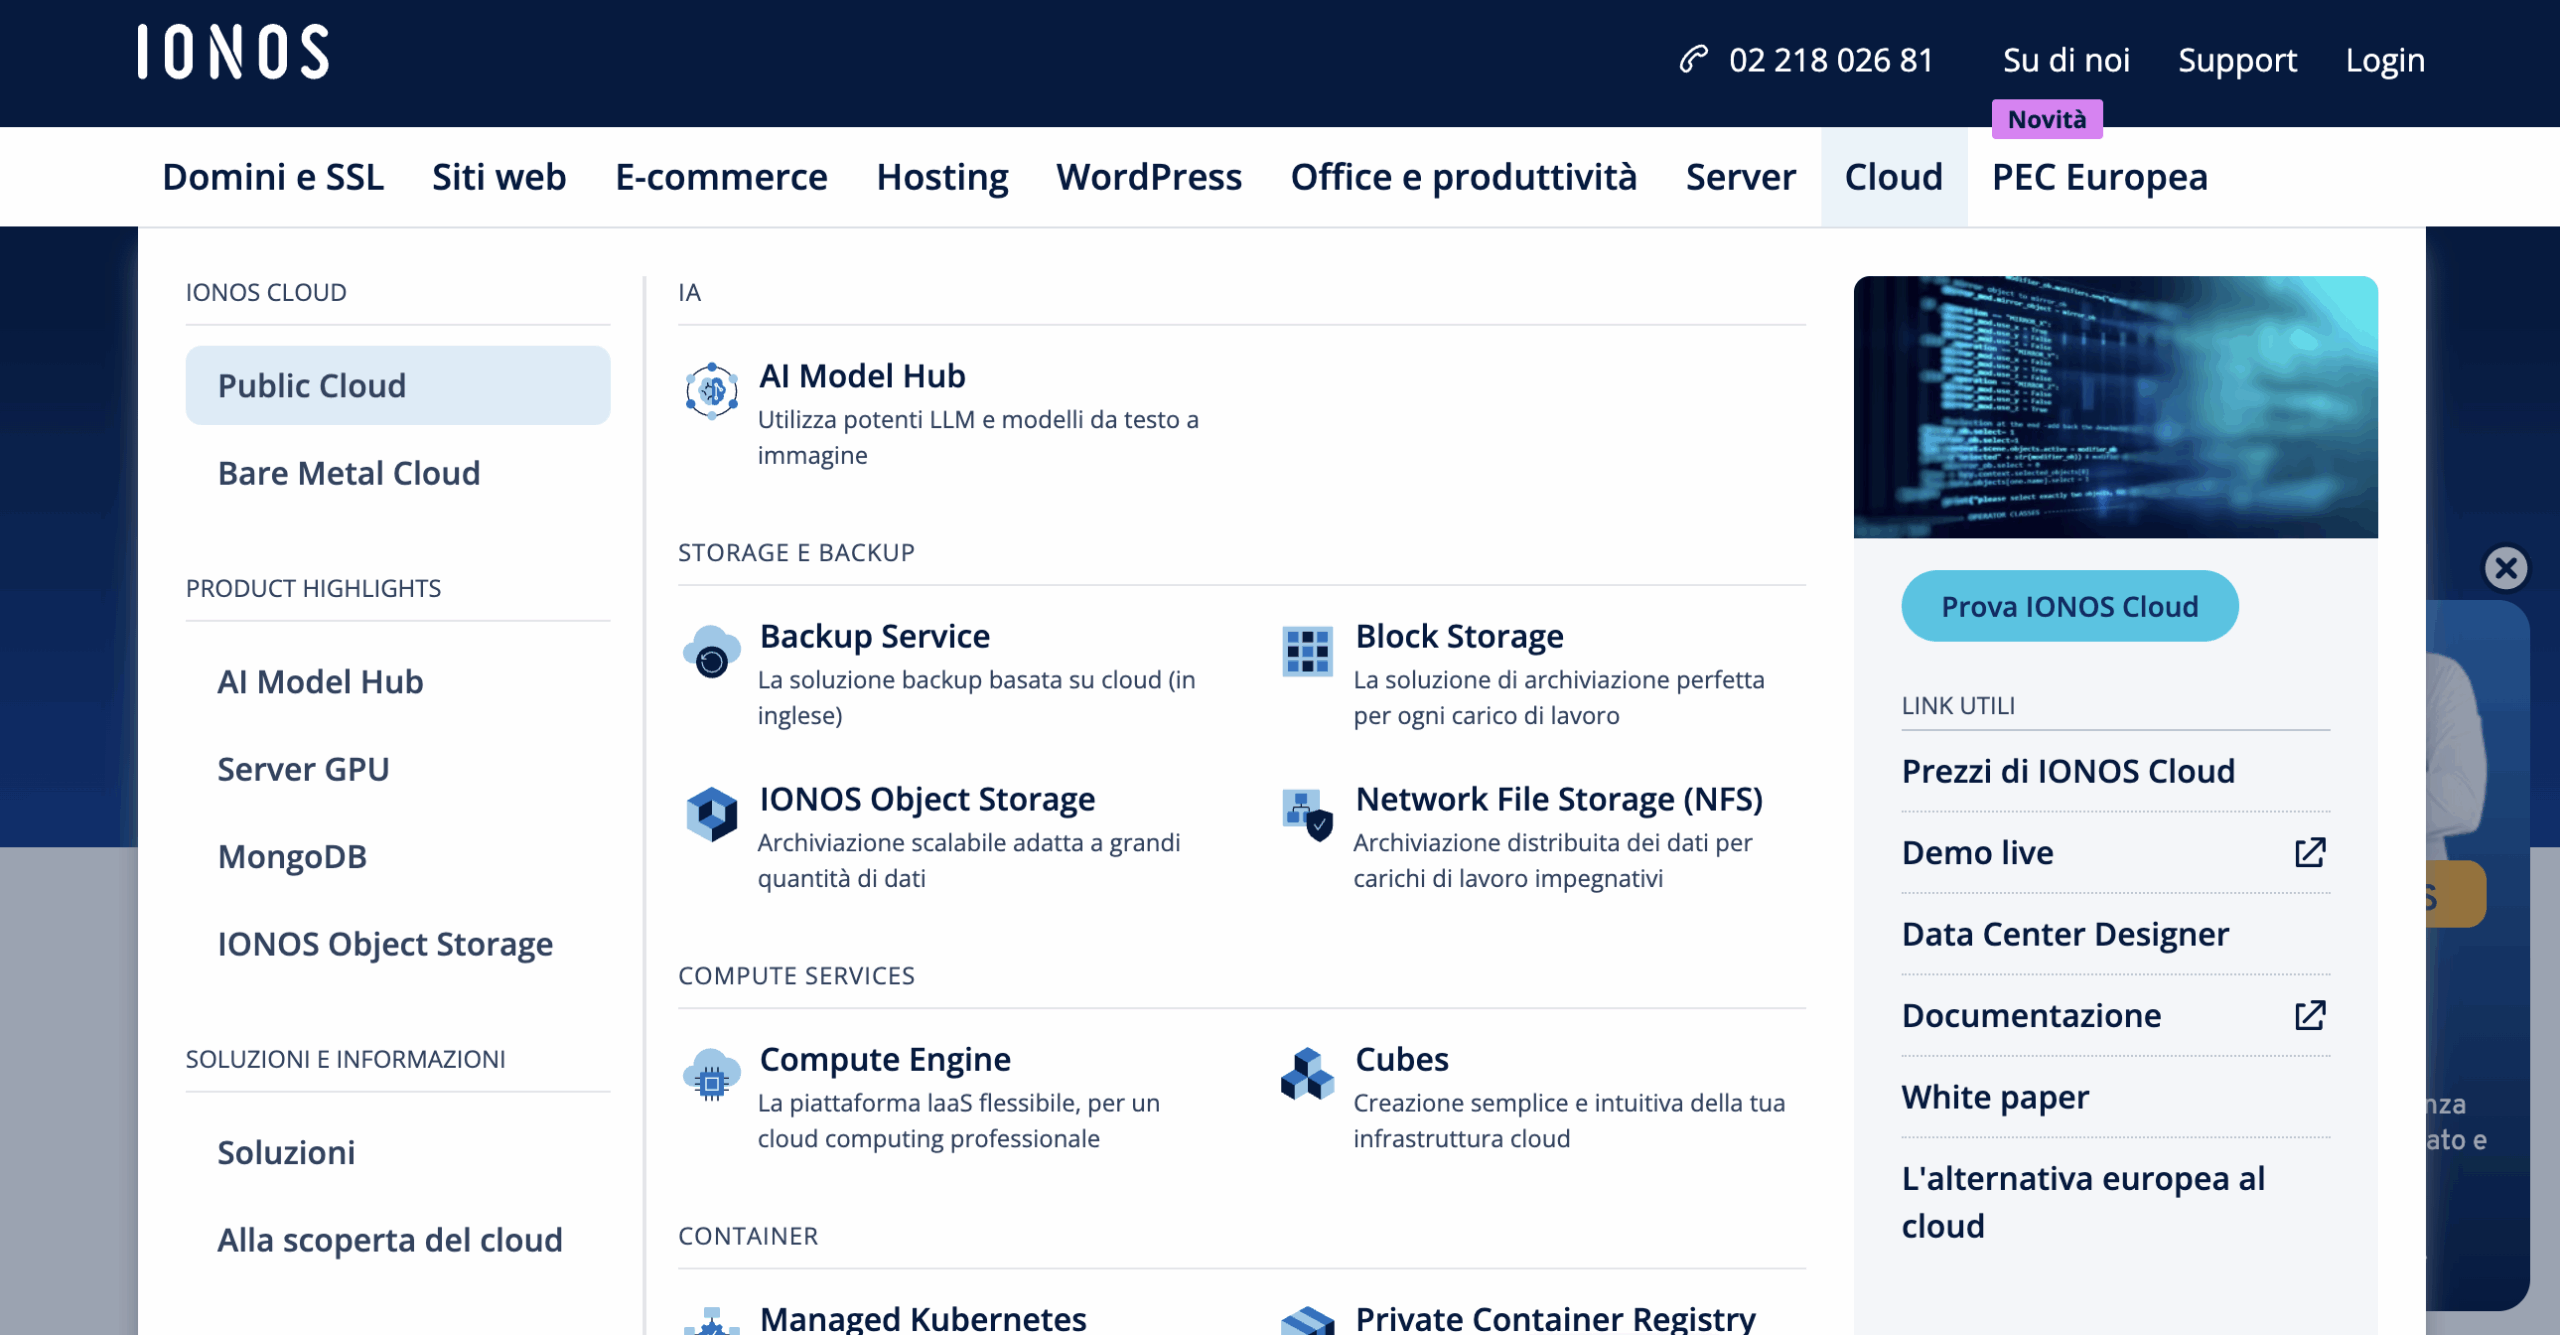Click the IONOS logo

[233, 52]
